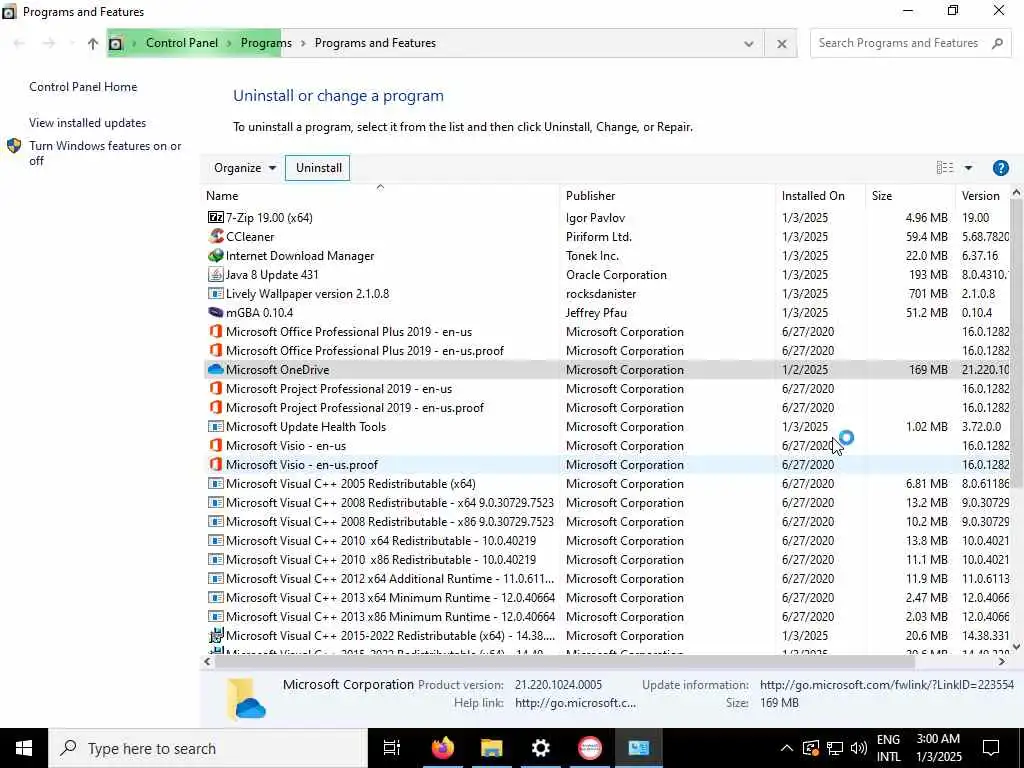1024x768 pixels.
Task: Click the 701 MB size cell
Action: (x=928, y=293)
